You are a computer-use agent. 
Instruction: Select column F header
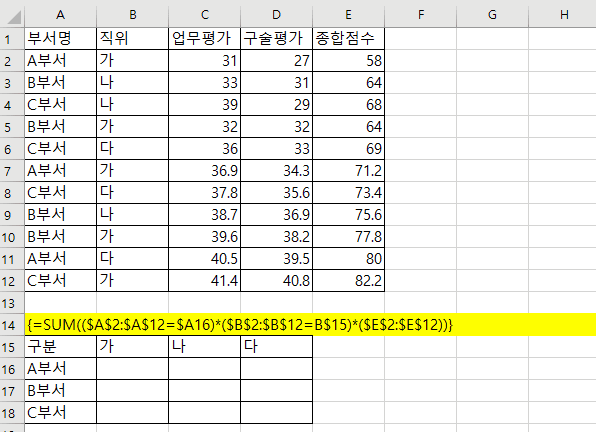tap(420, 14)
